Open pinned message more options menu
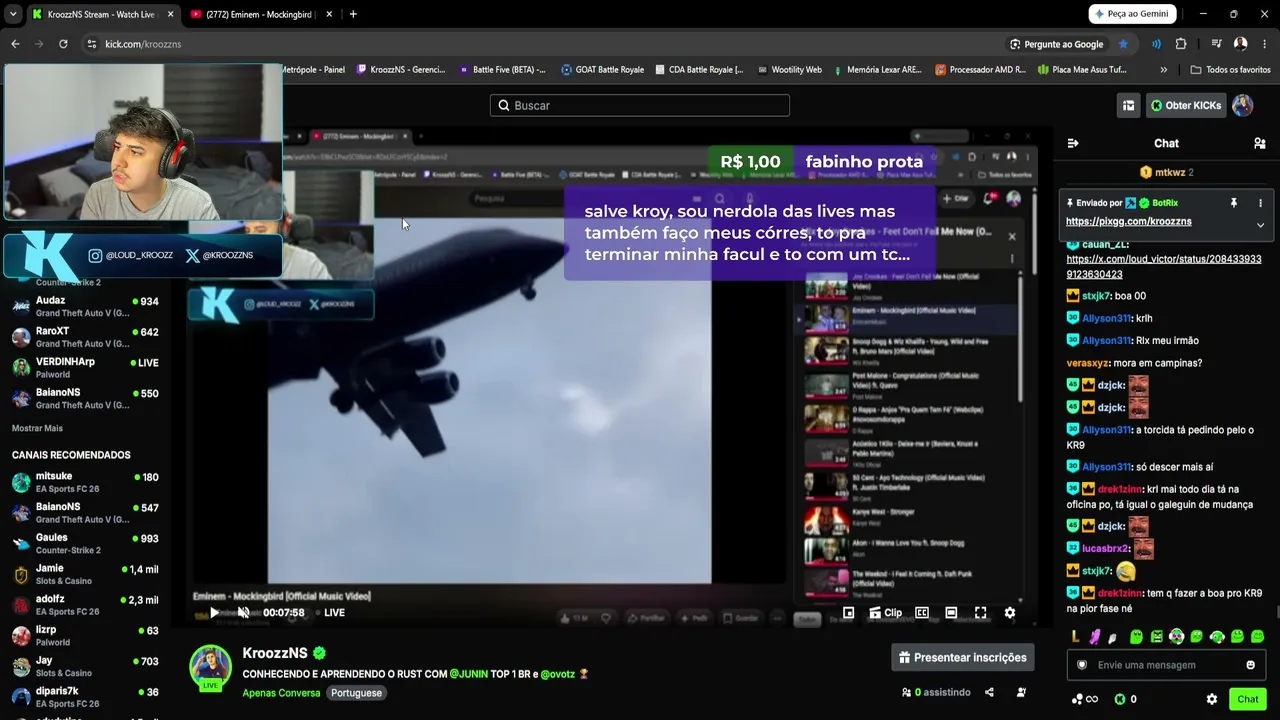The image size is (1280, 720). coord(1260,203)
